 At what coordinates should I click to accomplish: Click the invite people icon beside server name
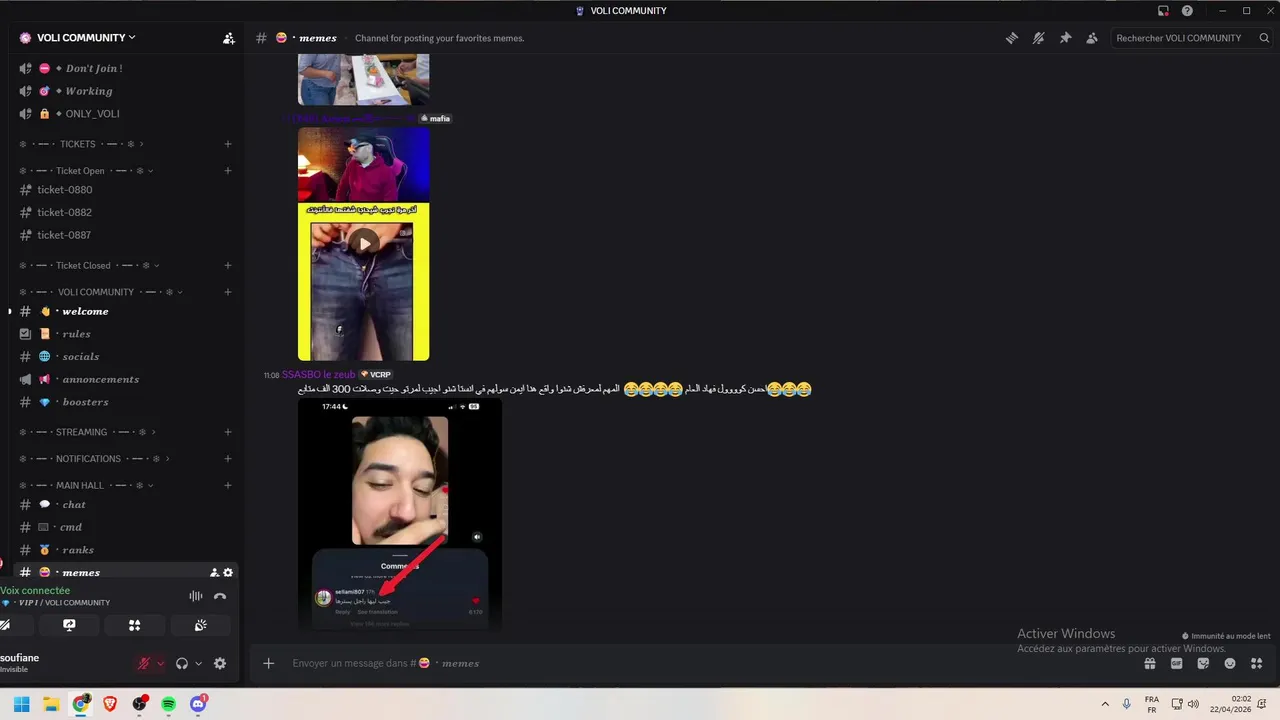point(228,38)
